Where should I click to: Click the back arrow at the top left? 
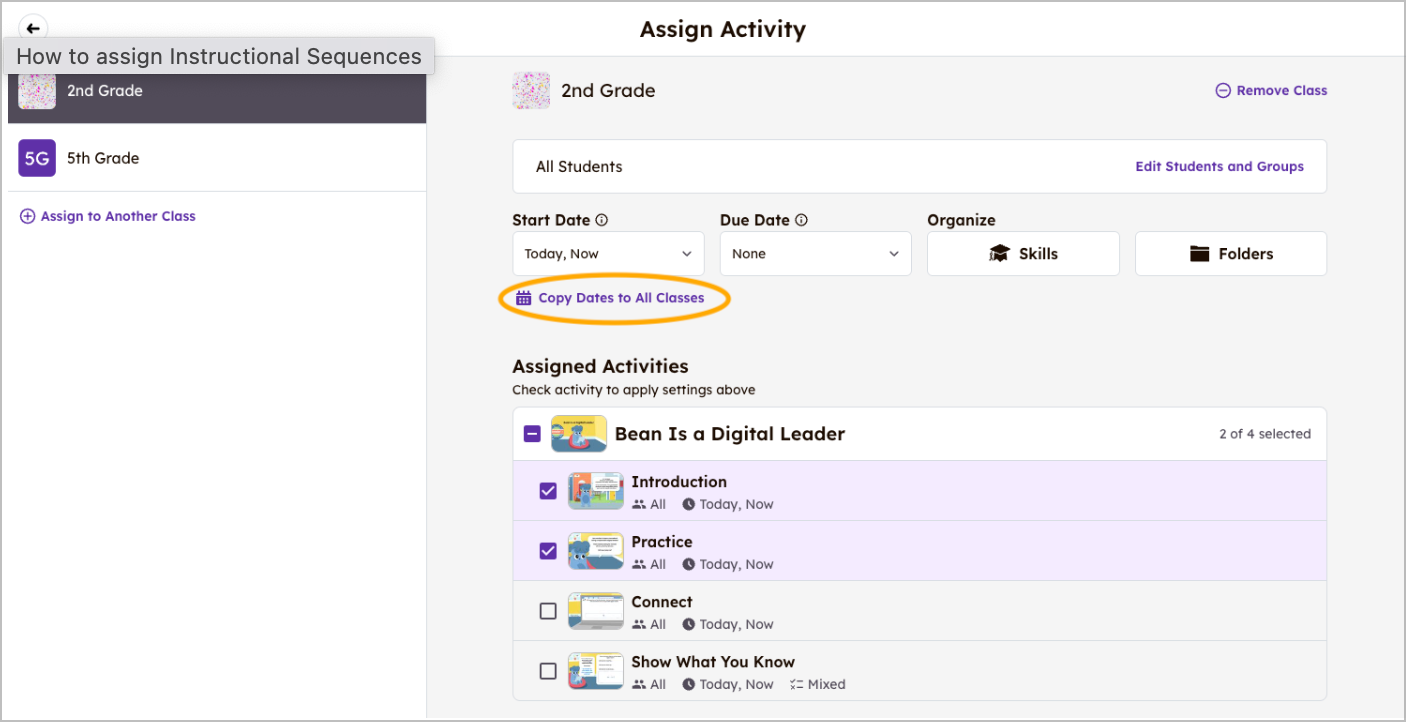(32, 28)
